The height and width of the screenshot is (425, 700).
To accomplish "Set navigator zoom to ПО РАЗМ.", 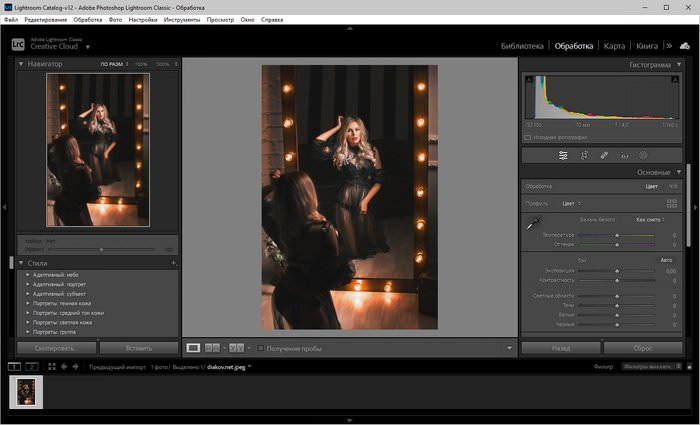I will tap(112, 64).
